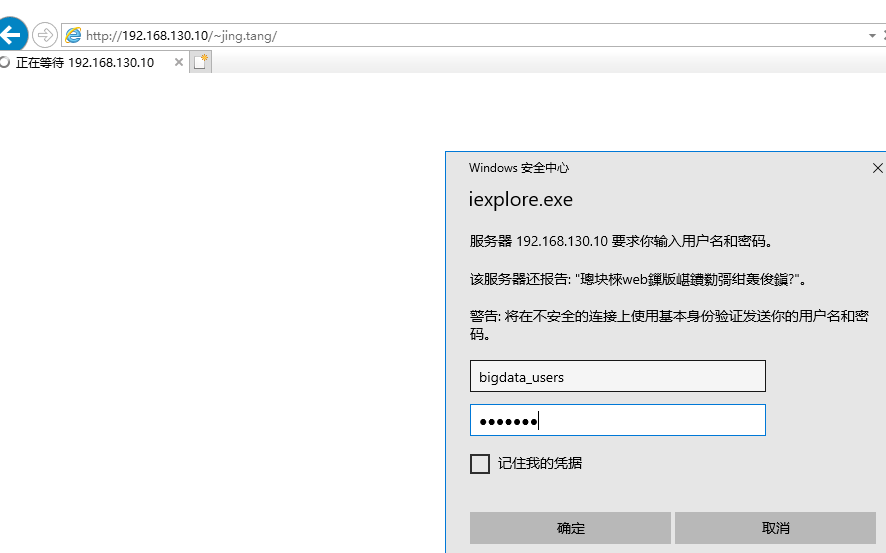The height and width of the screenshot is (553, 886).
Task: Click the username field containing bigdata_users
Action: (x=618, y=376)
